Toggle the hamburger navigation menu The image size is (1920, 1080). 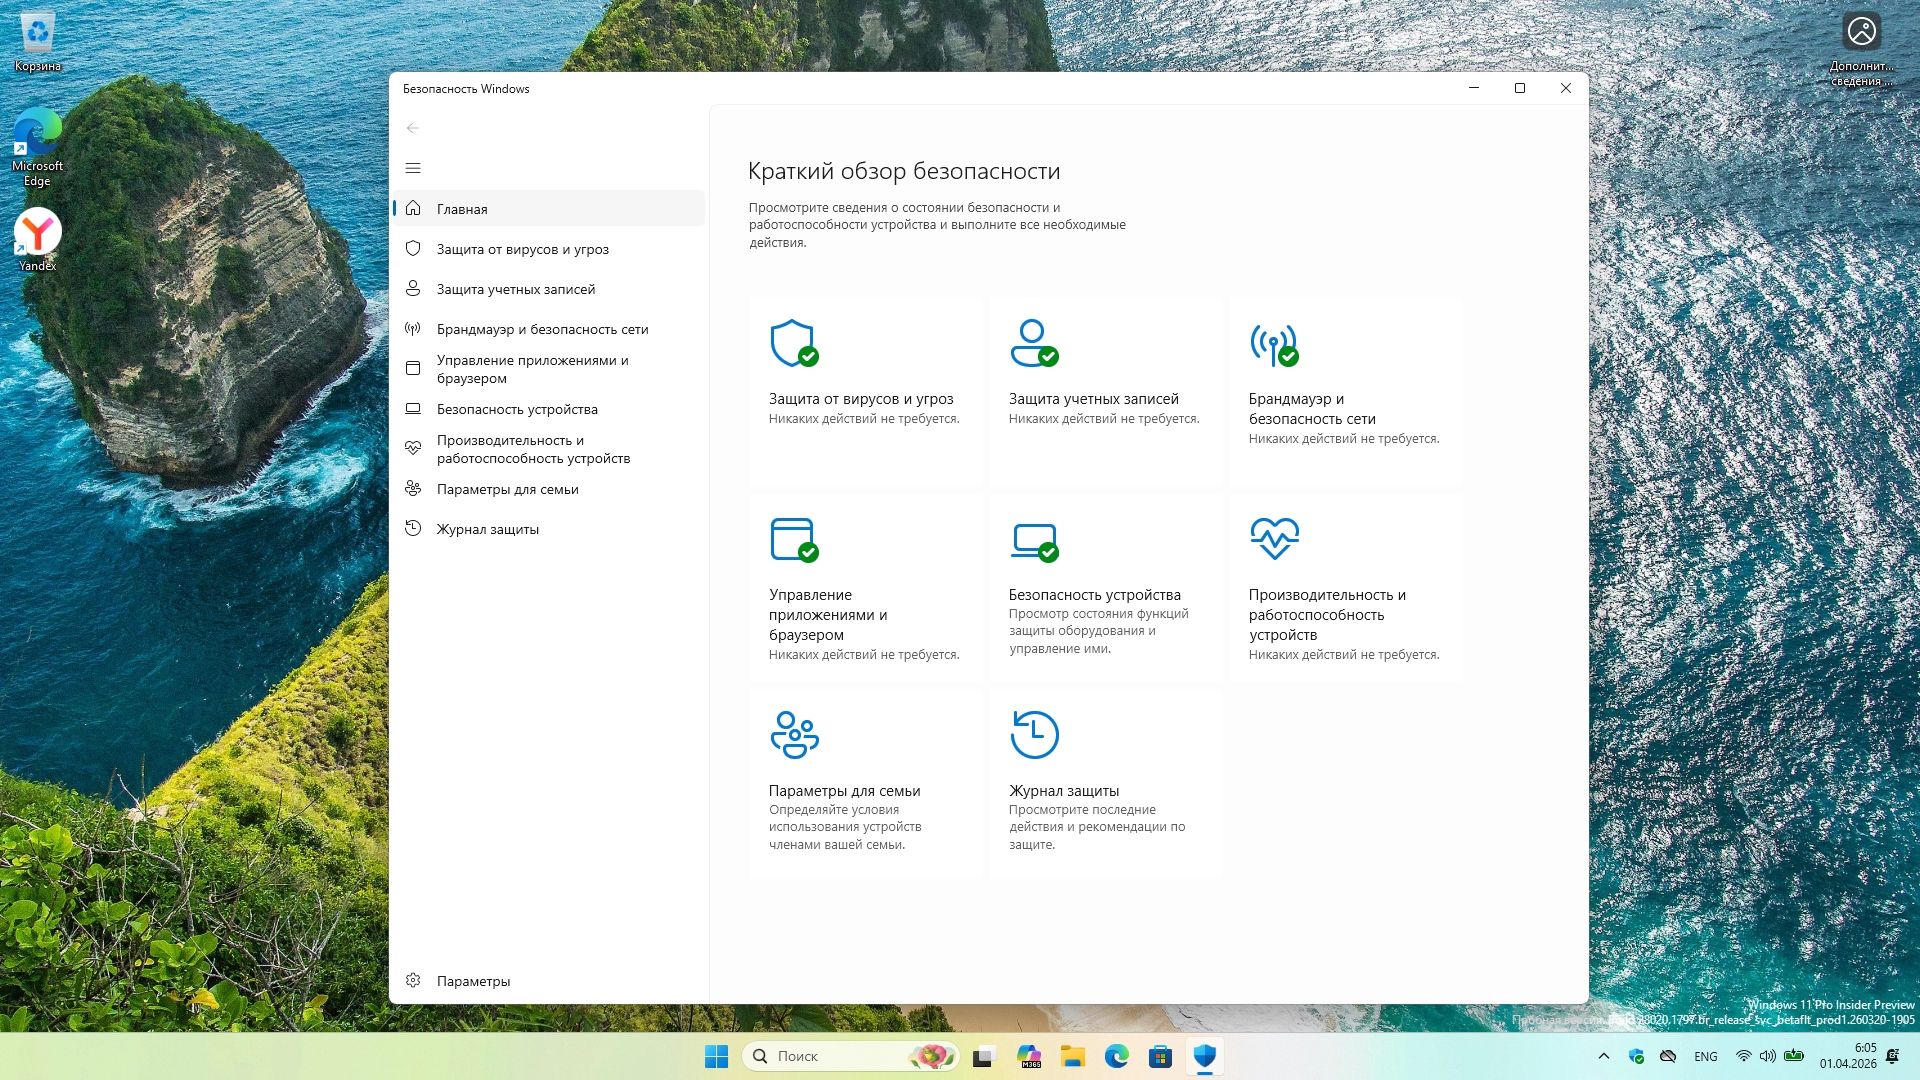(413, 168)
